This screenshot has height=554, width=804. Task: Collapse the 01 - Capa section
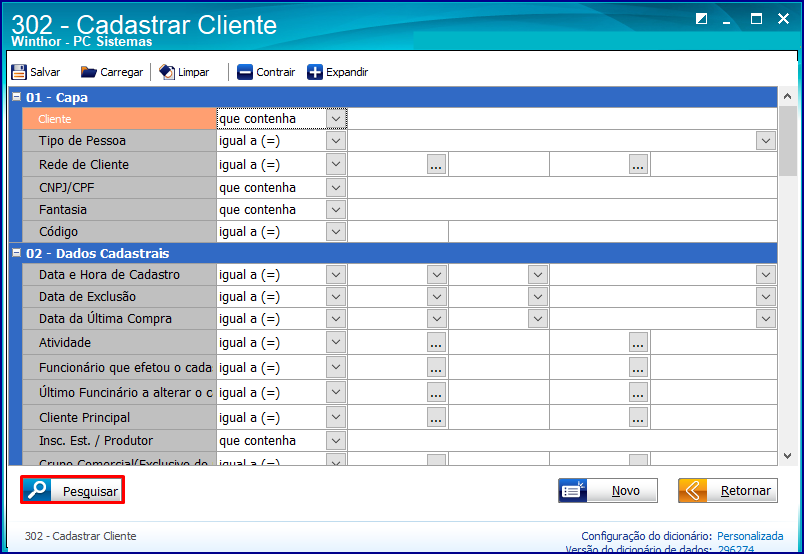coord(16,96)
